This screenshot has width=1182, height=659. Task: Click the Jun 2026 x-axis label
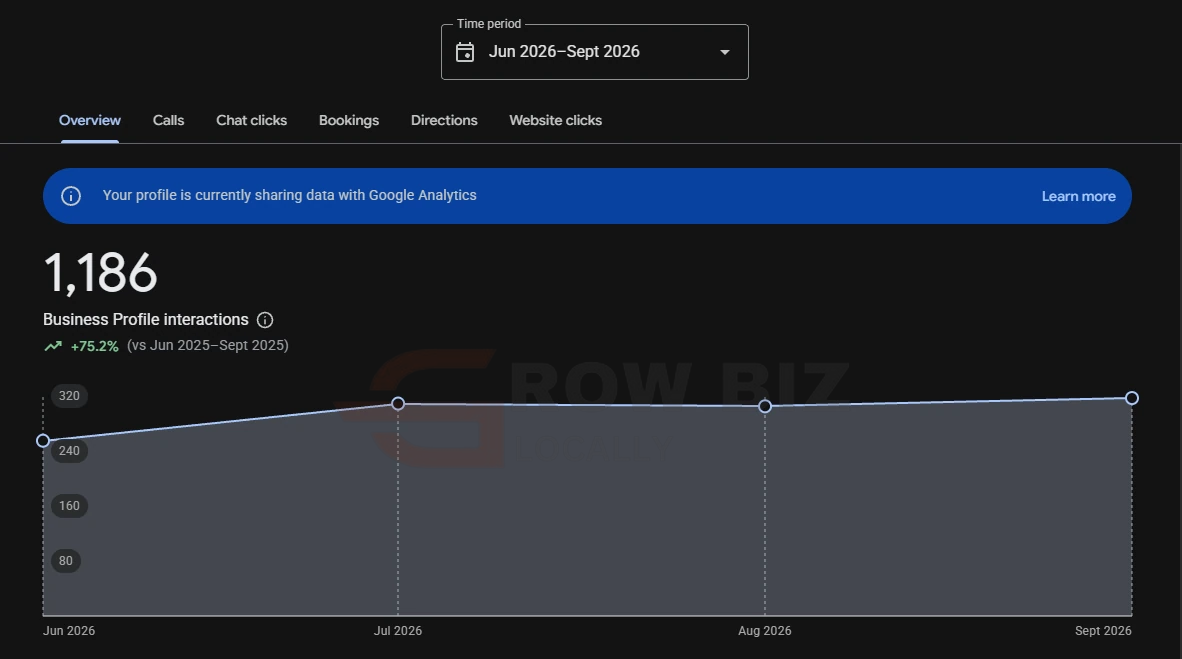pyautogui.click(x=69, y=631)
